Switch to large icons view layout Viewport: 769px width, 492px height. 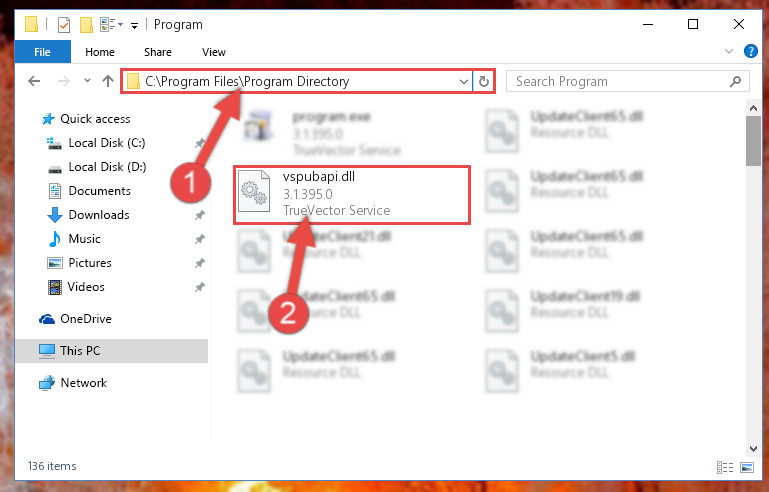(747, 467)
